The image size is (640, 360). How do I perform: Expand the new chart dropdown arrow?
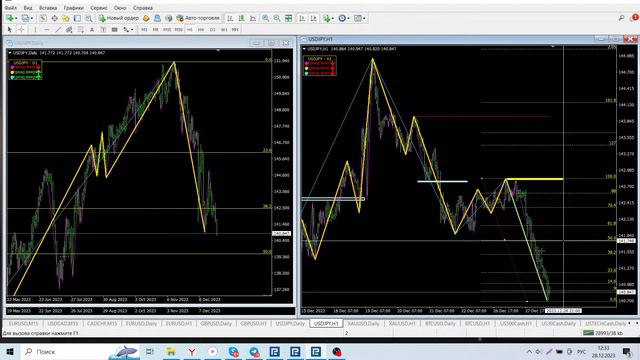[16, 18]
